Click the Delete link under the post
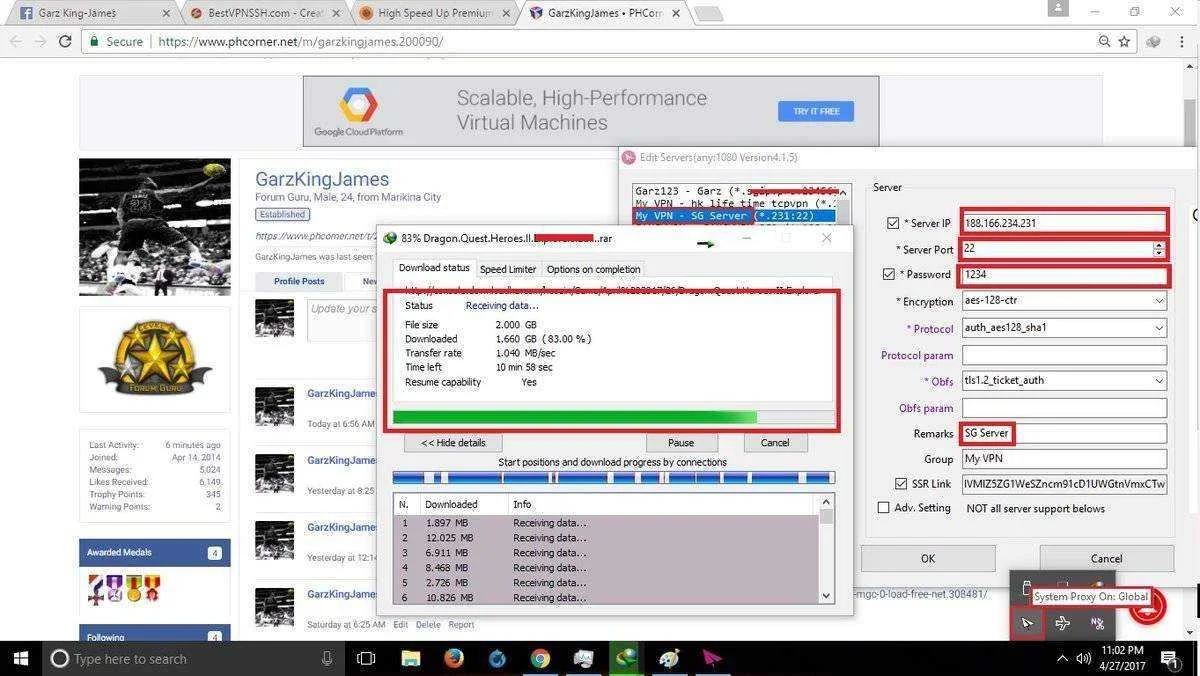Image resolution: width=1200 pixels, height=676 pixels. 428,625
